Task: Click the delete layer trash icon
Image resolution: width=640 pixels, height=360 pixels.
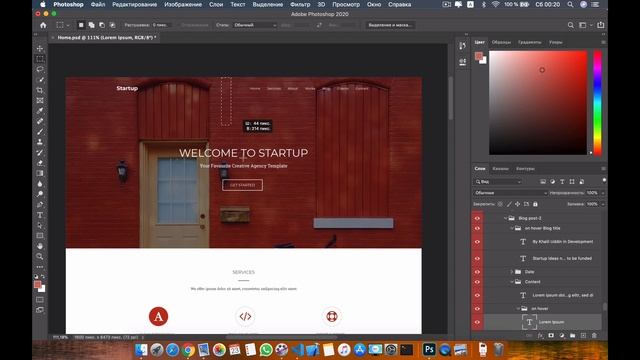Action: coord(594,336)
